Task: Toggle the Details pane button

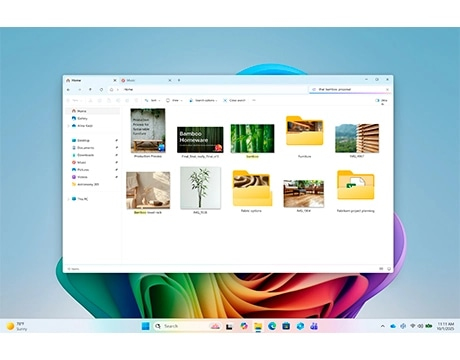Action: point(381,100)
